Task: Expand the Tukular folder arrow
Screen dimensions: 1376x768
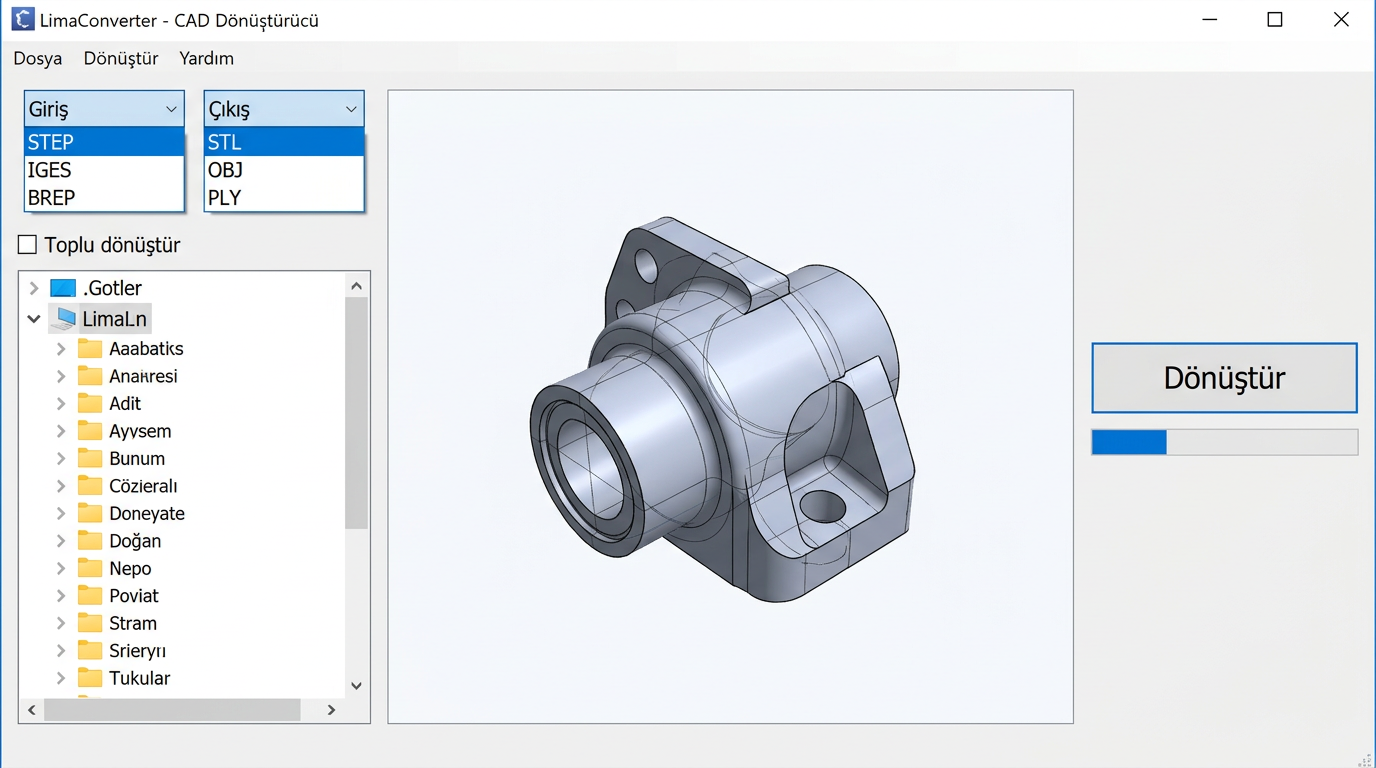Action: coord(61,679)
